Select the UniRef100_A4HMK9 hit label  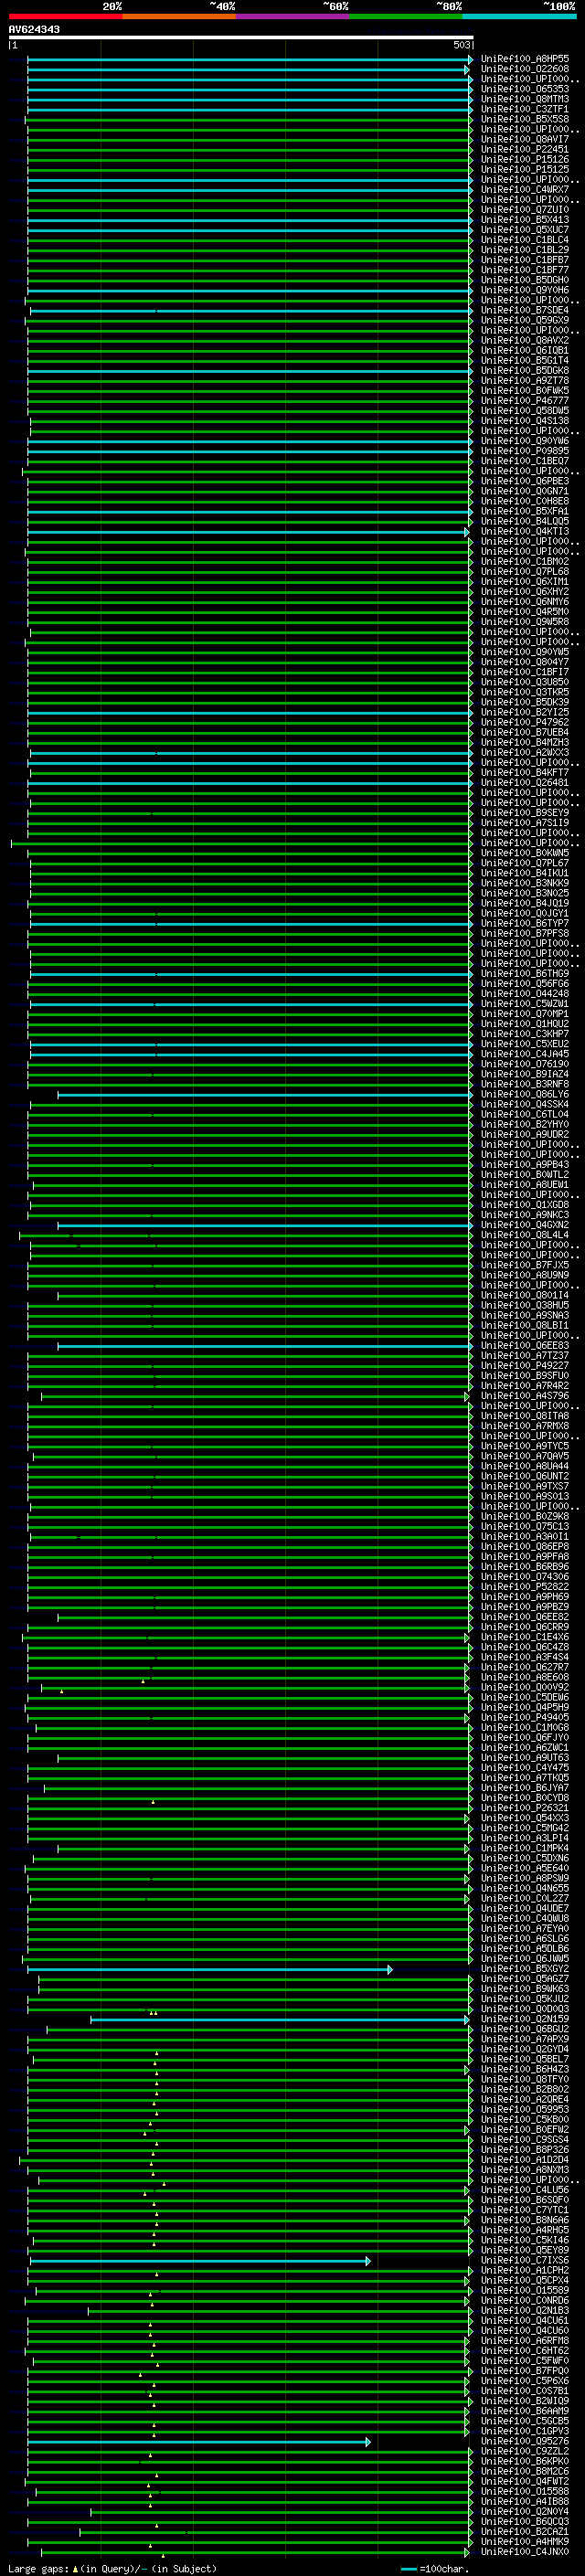pos(525,2541)
